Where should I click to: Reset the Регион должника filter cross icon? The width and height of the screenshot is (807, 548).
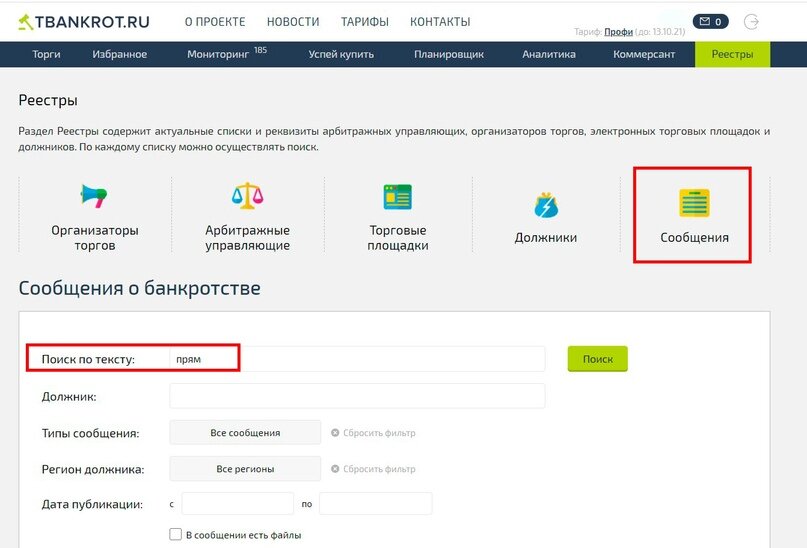point(335,469)
